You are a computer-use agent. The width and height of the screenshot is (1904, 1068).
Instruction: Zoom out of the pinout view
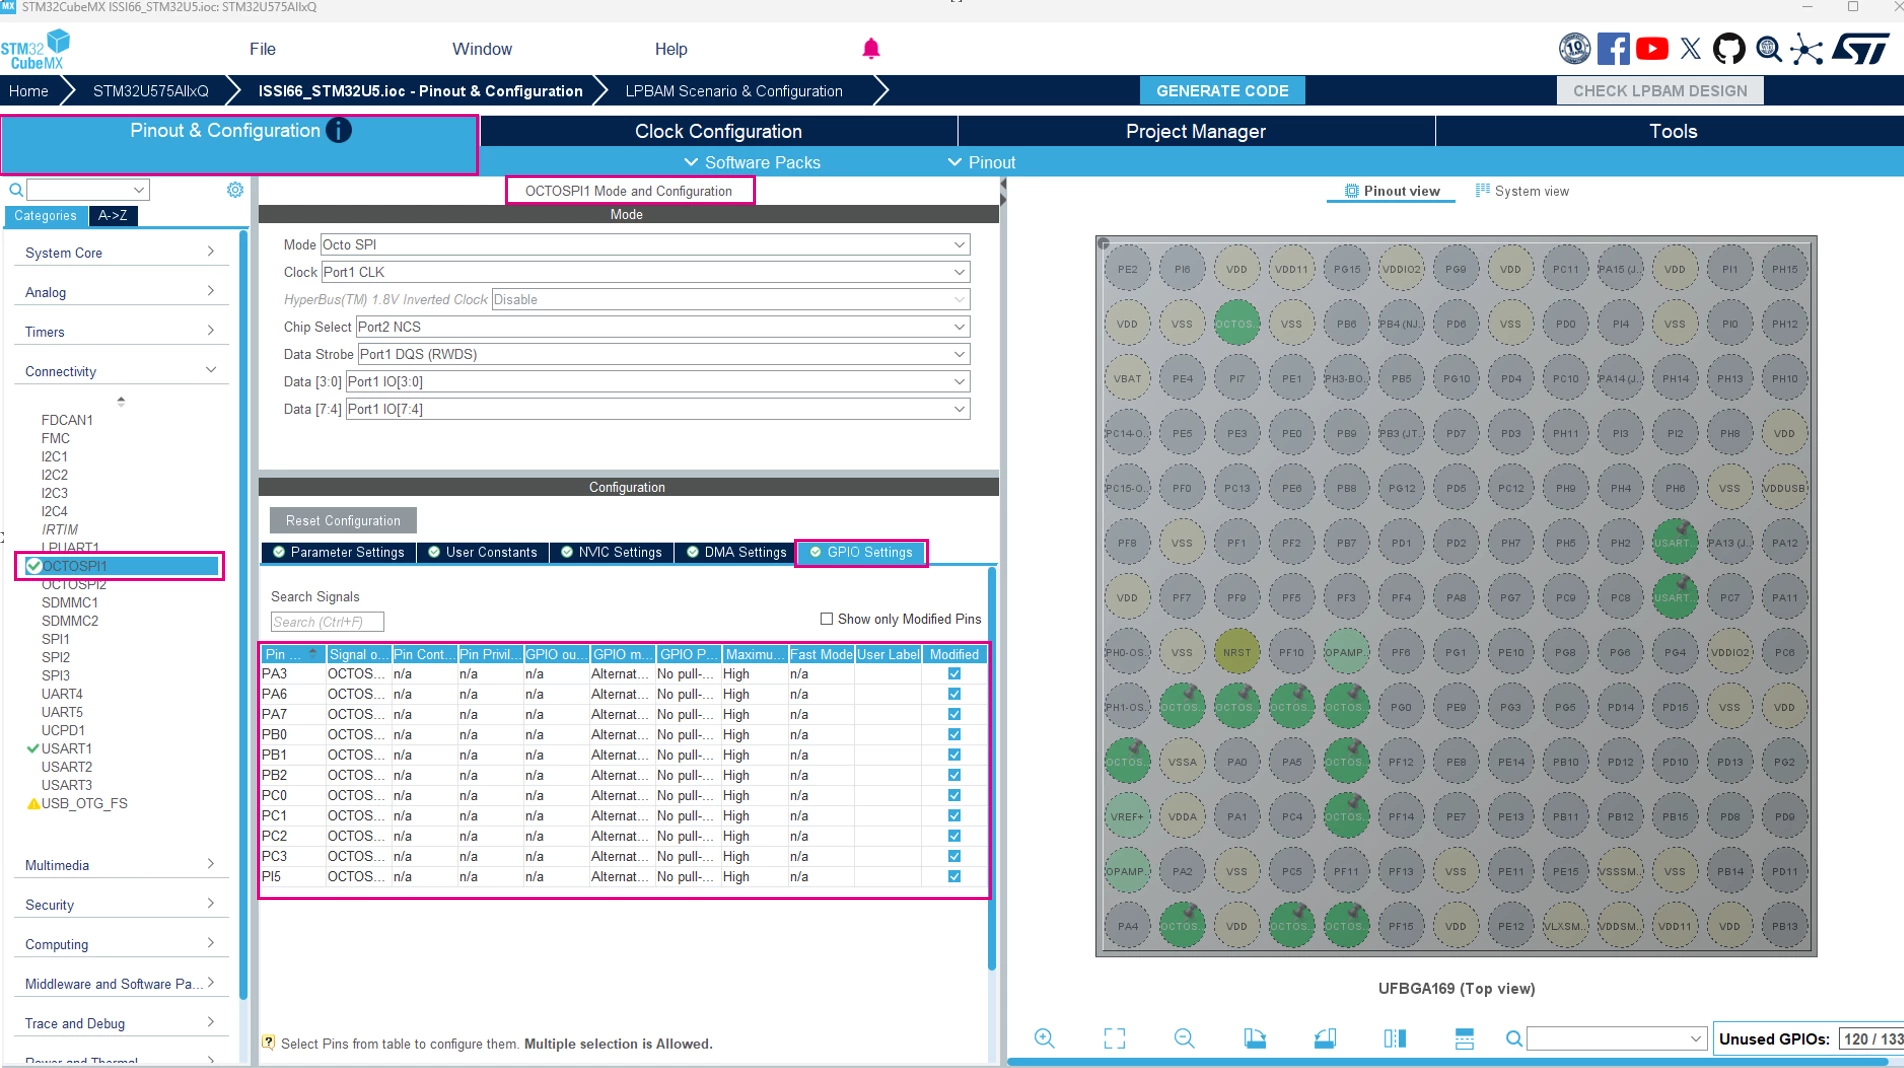(1184, 1038)
